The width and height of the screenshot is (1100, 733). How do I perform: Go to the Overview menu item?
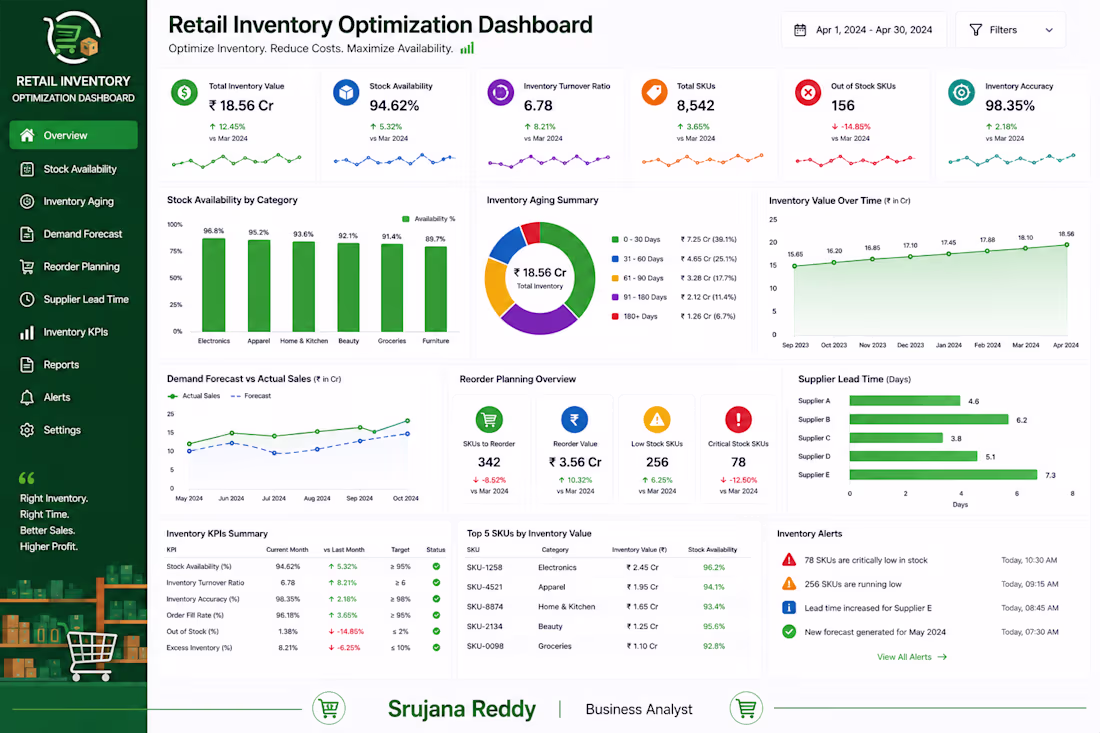(x=73, y=135)
